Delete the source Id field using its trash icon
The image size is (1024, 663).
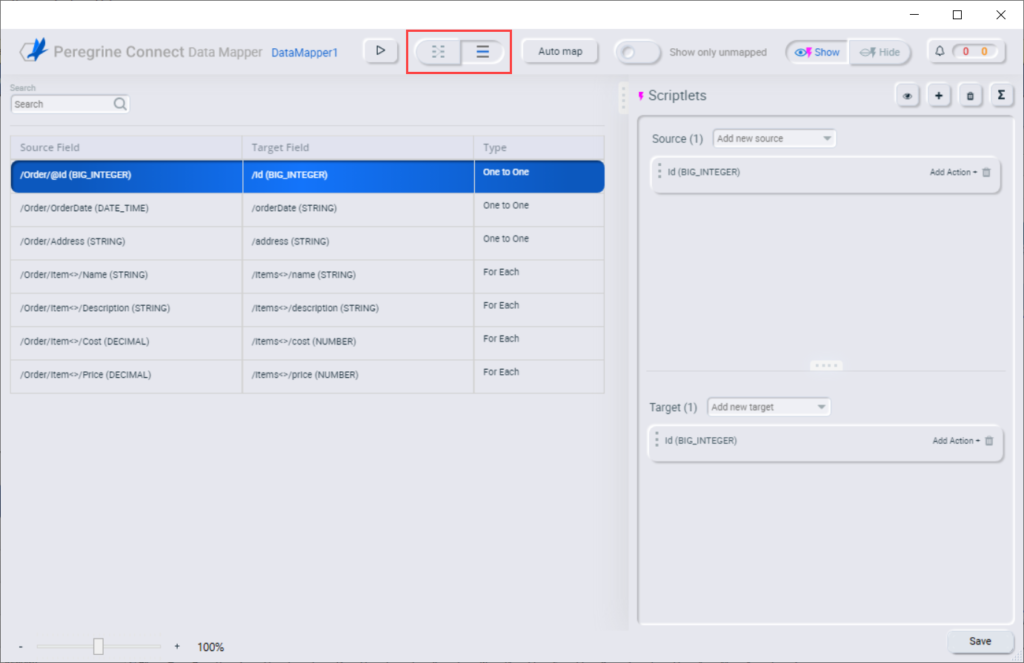tap(987, 173)
